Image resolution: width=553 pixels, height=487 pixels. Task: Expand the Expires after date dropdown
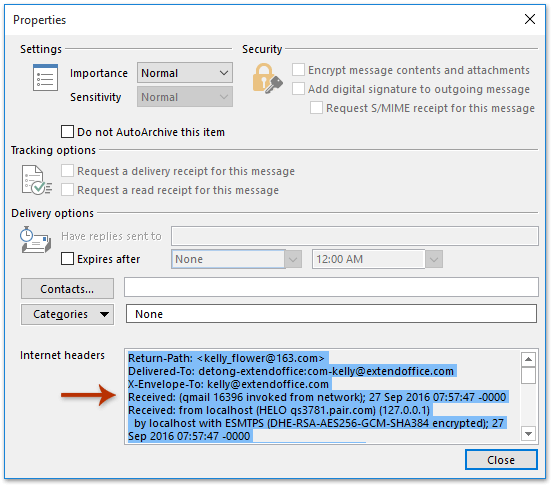click(293, 259)
